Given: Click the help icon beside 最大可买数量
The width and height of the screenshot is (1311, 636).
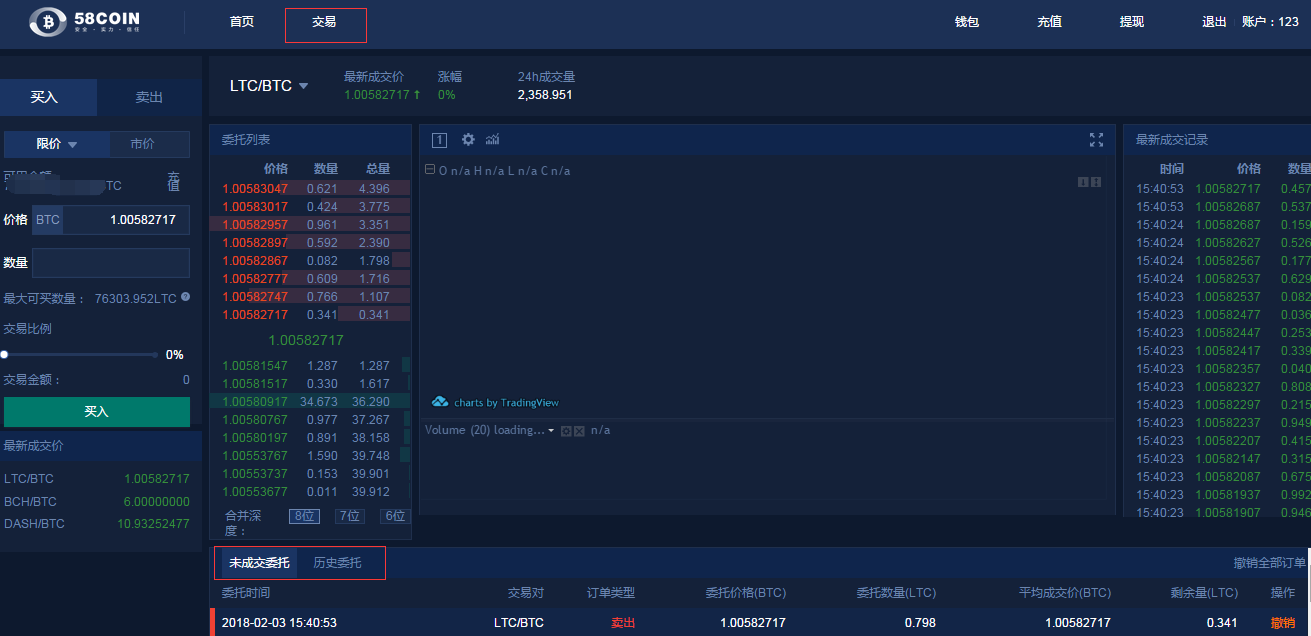Looking at the screenshot, I should coord(185,297).
